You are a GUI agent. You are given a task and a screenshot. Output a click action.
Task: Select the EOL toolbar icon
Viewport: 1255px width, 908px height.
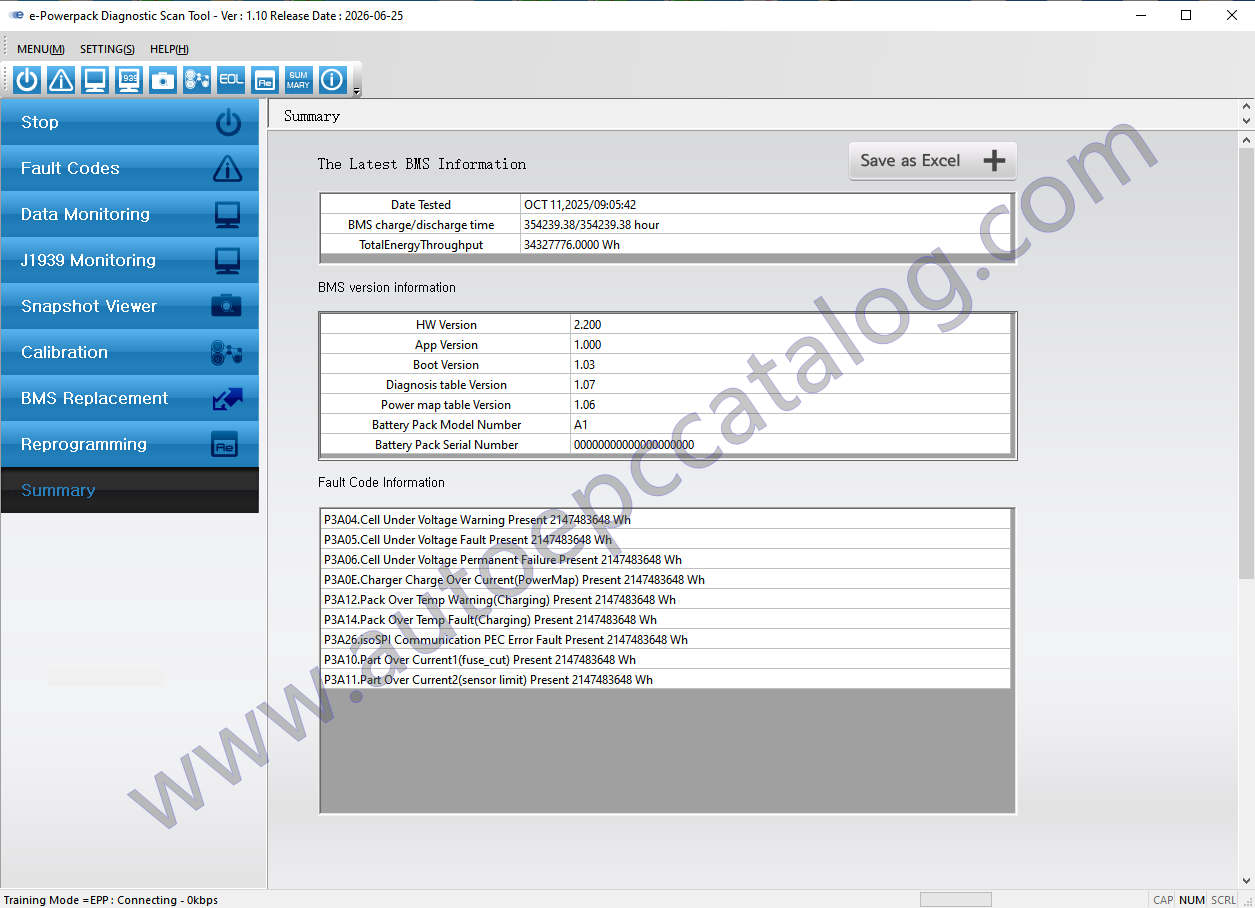coord(231,80)
